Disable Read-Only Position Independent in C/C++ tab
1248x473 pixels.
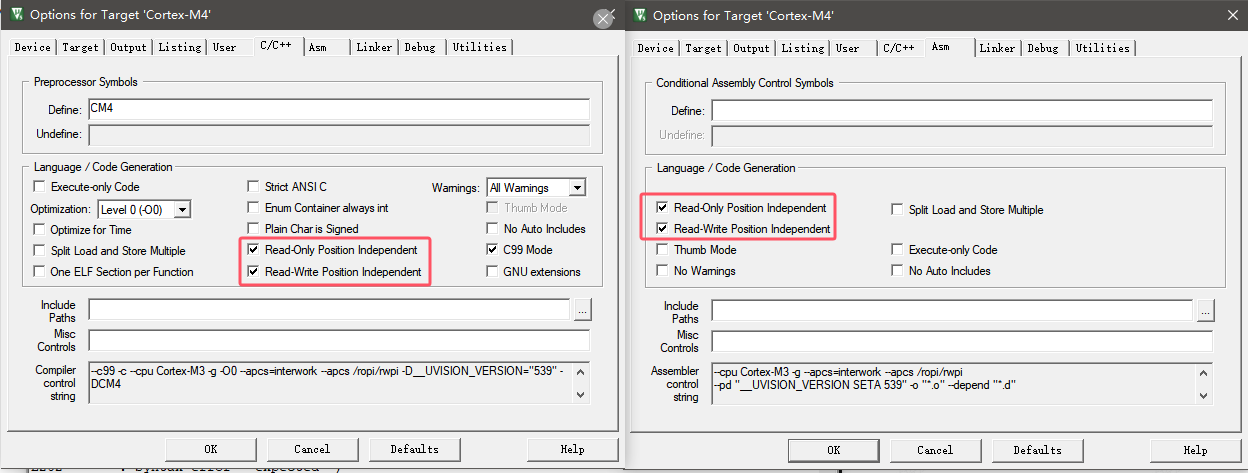[x=254, y=250]
